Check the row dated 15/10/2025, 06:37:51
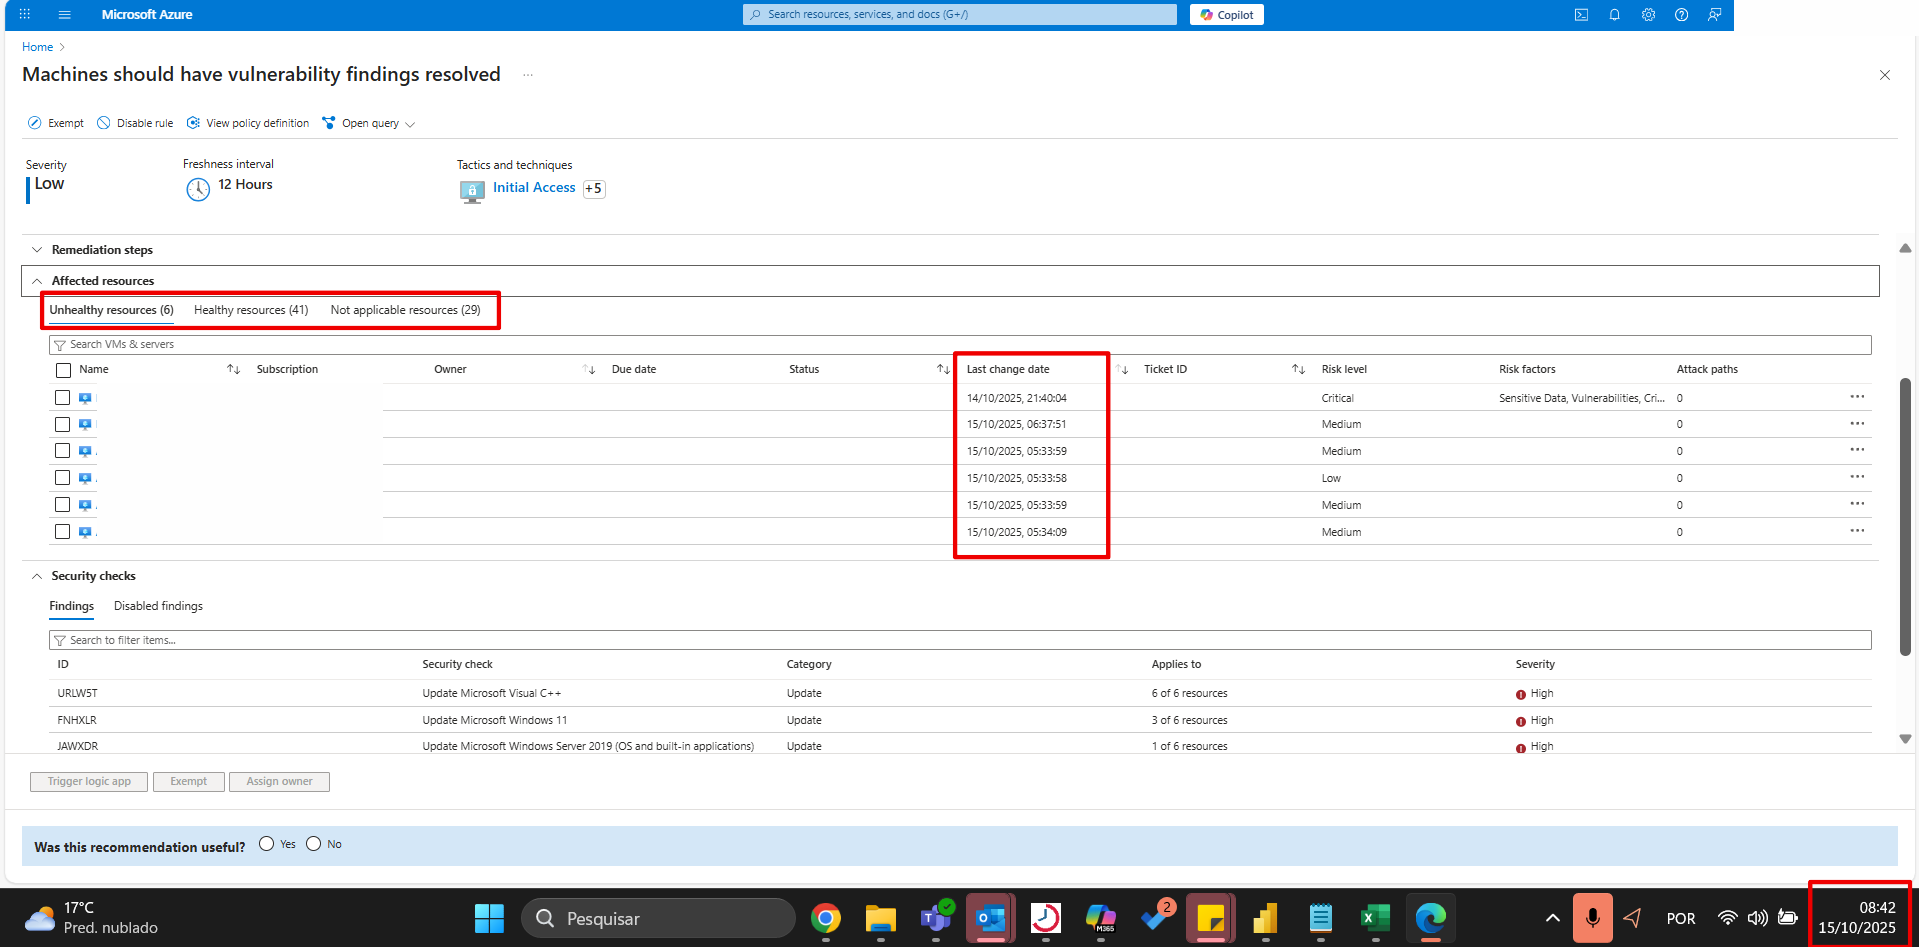 62,424
